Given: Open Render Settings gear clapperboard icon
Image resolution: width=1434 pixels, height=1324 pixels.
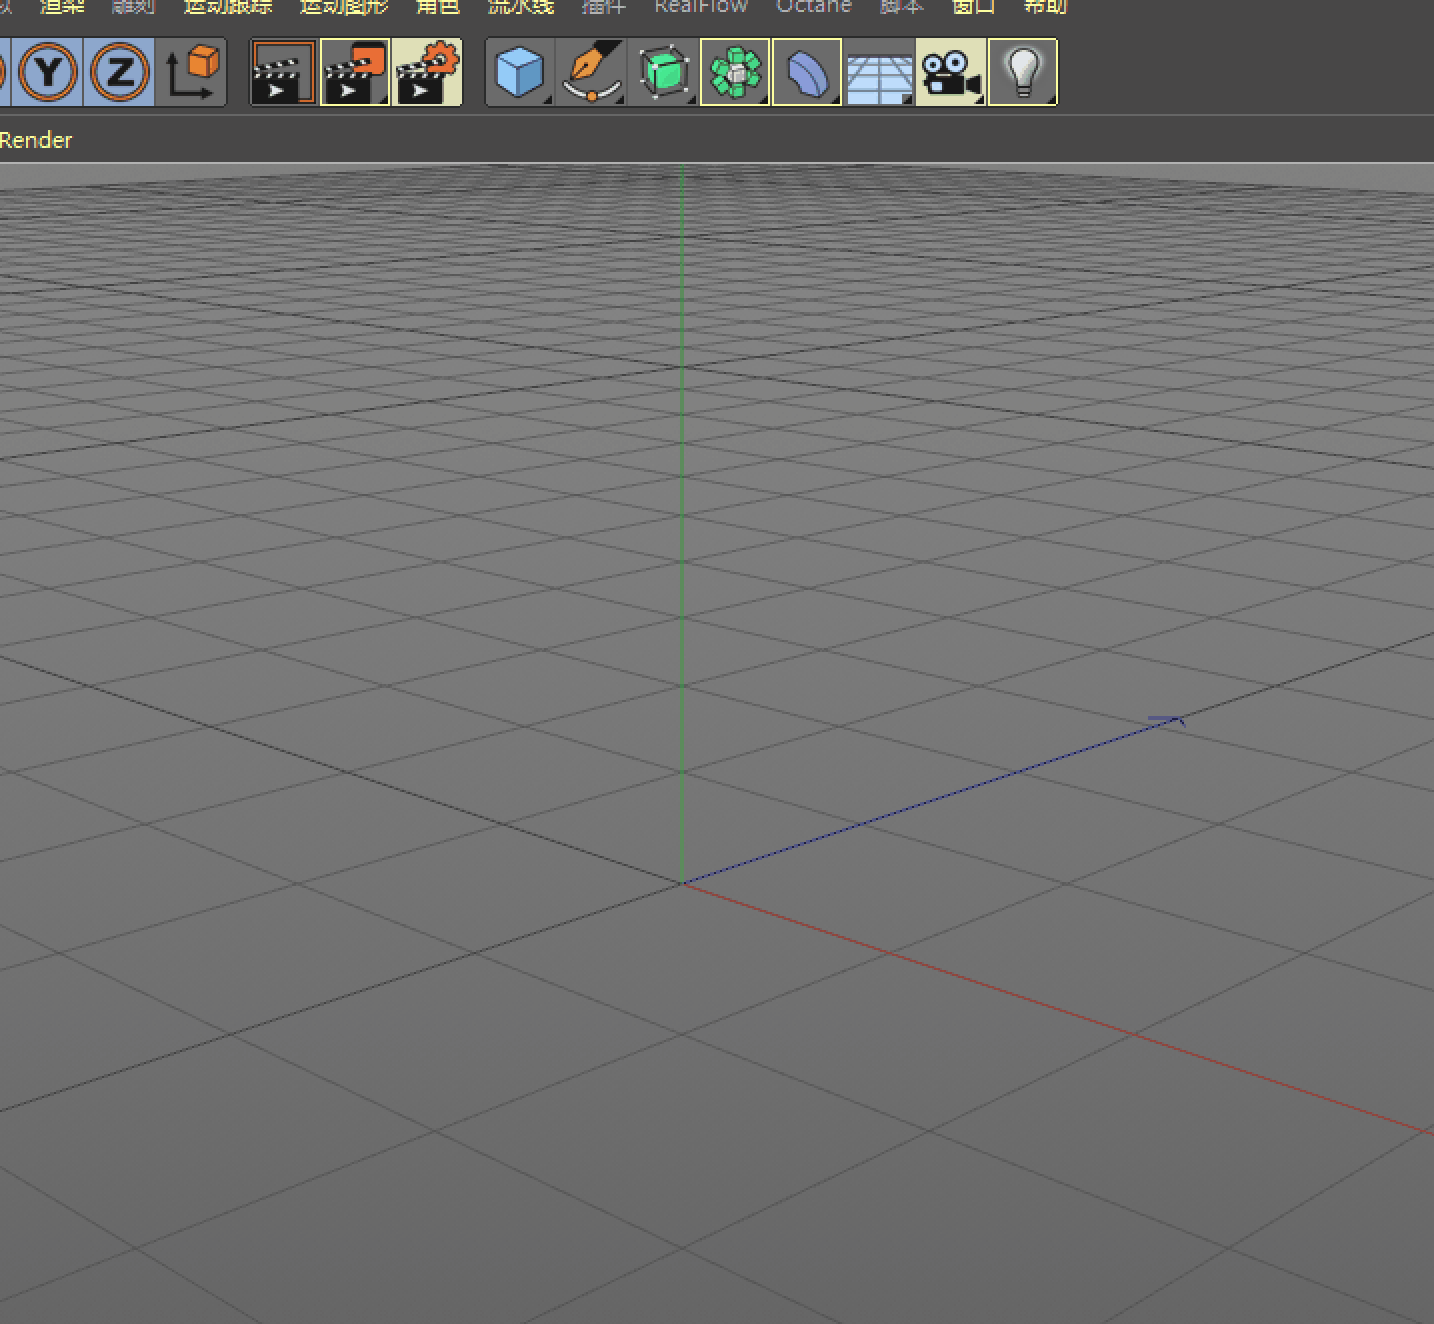Looking at the screenshot, I should click(427, 72).
